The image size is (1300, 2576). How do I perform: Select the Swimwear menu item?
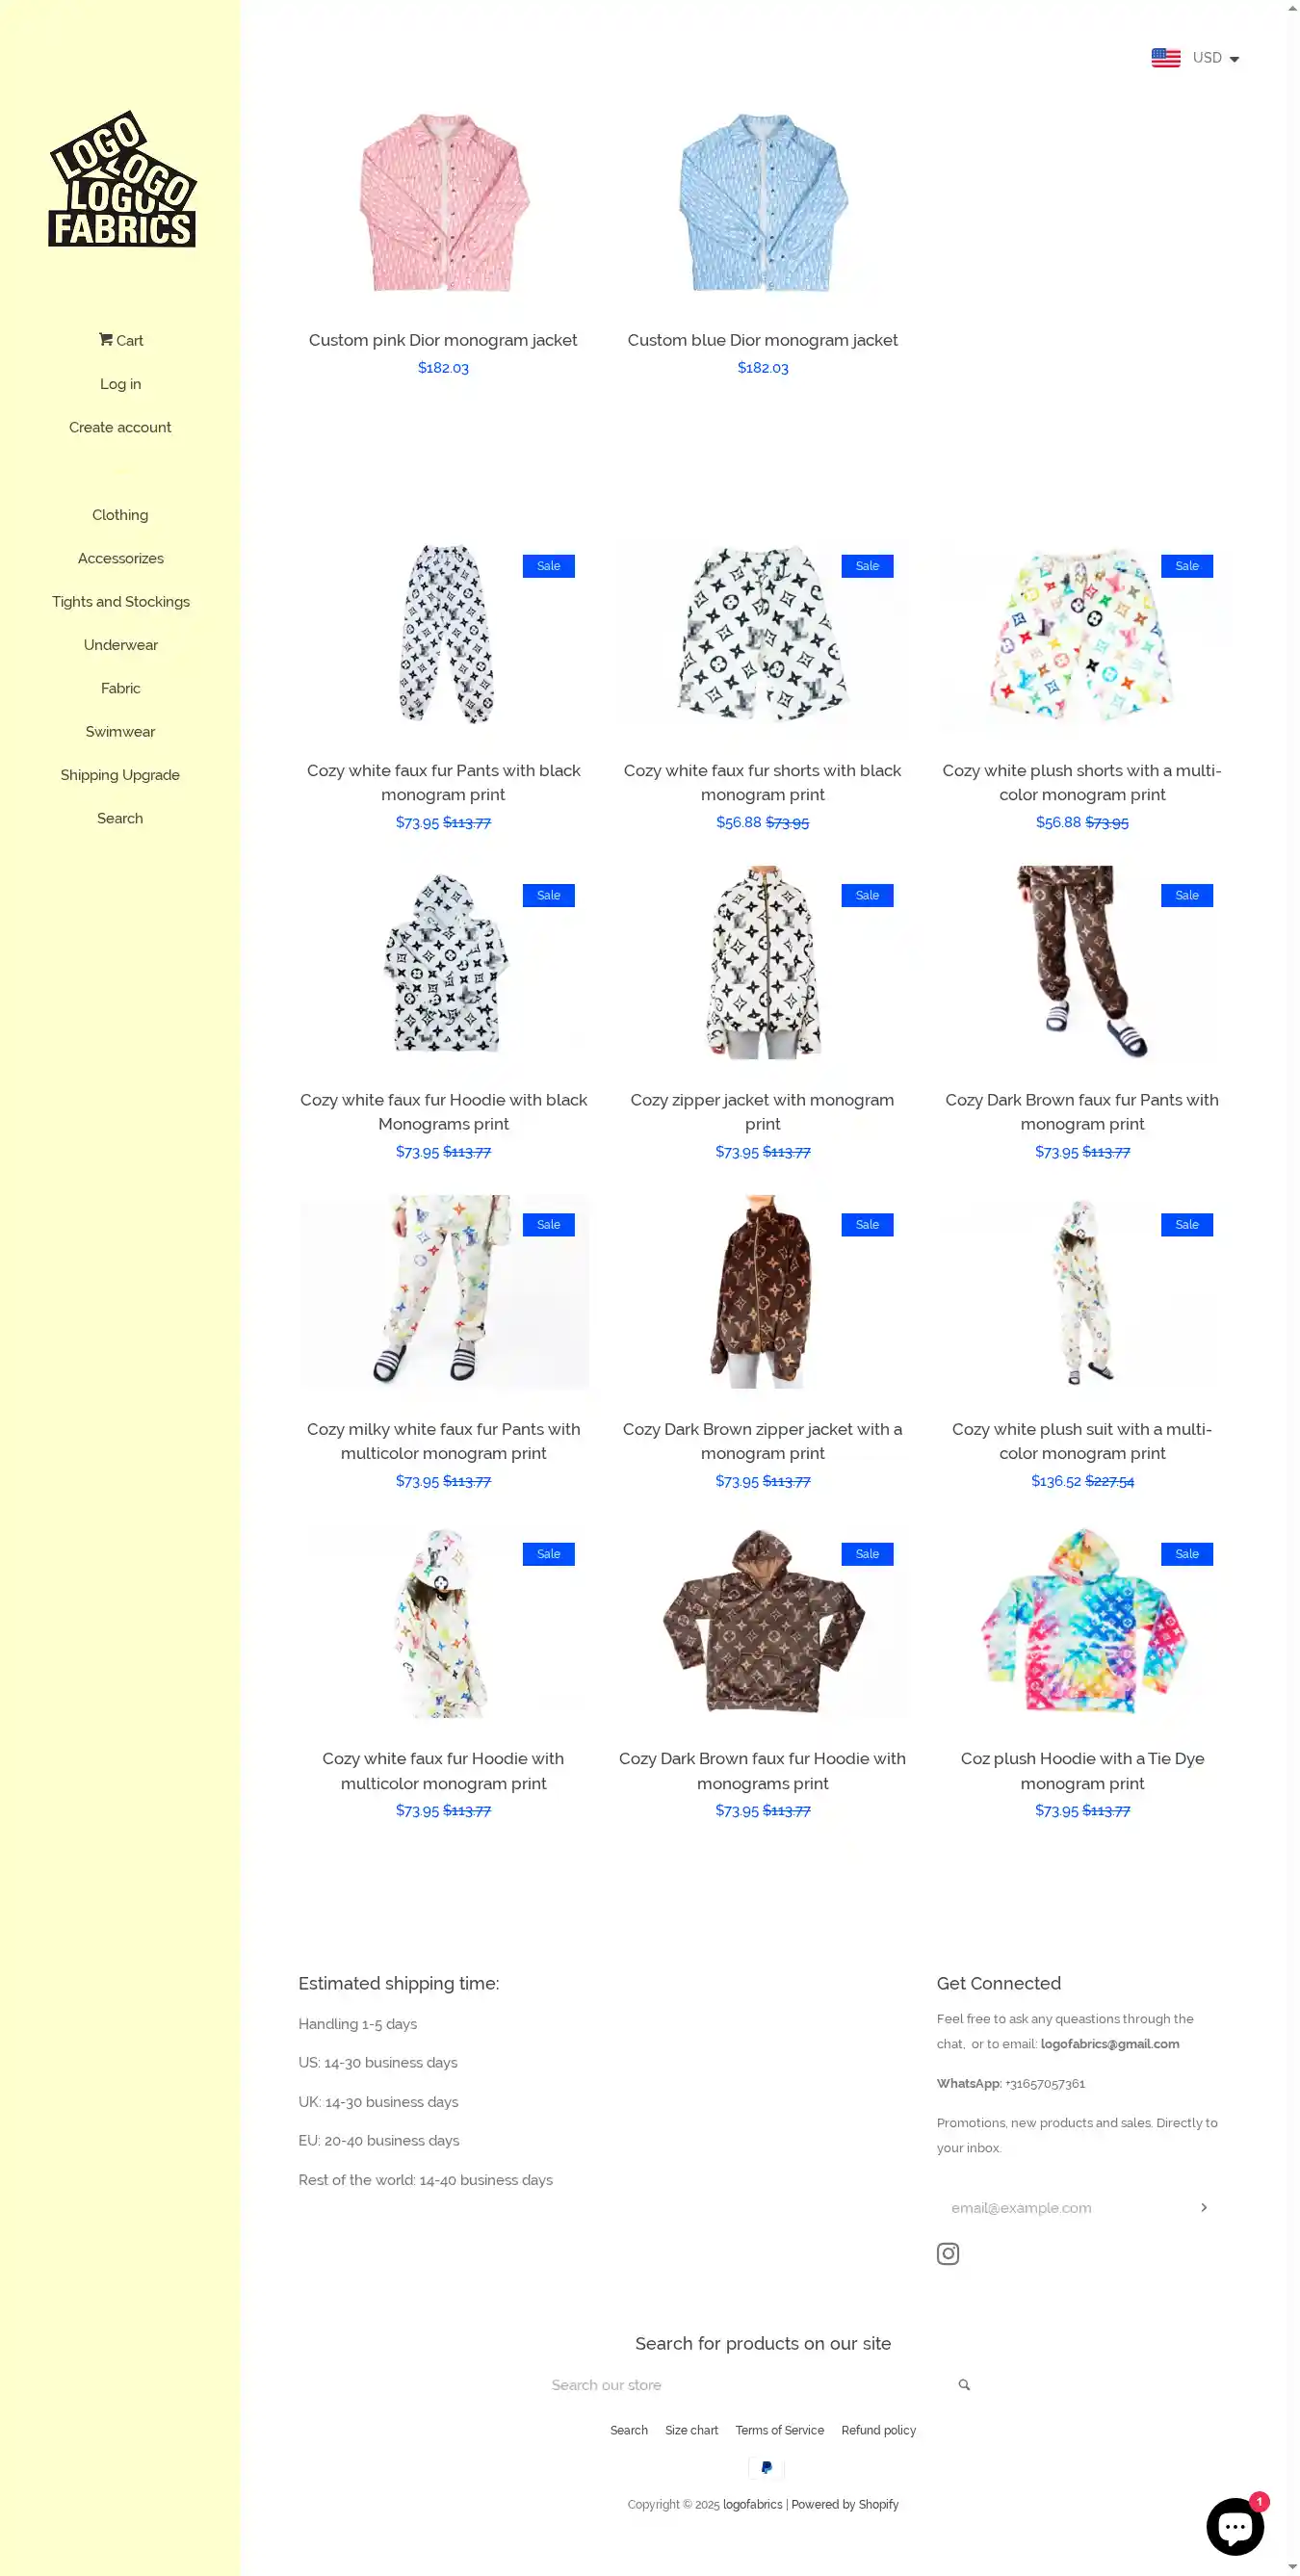120,732
